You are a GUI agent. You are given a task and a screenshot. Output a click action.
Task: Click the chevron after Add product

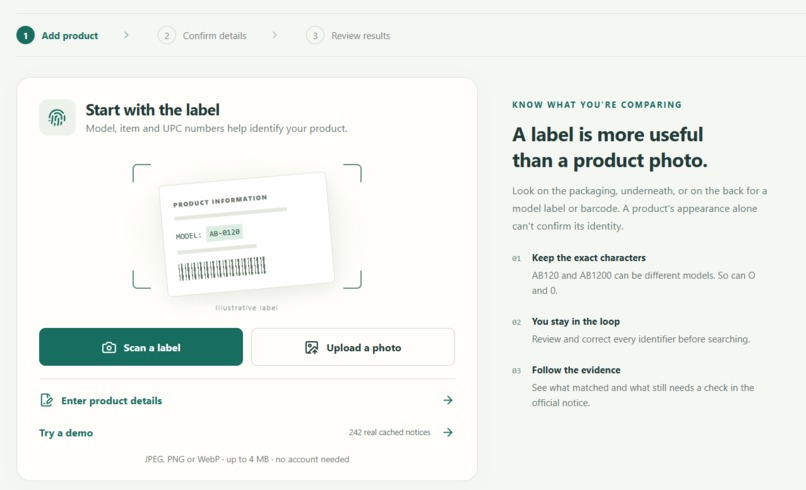[x=126, y=35]
